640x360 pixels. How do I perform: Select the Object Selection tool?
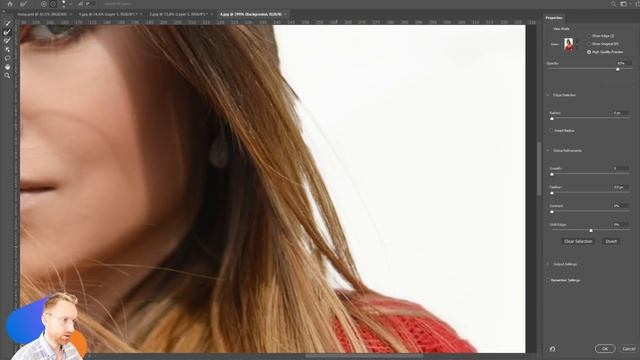[x=7, y=49]
